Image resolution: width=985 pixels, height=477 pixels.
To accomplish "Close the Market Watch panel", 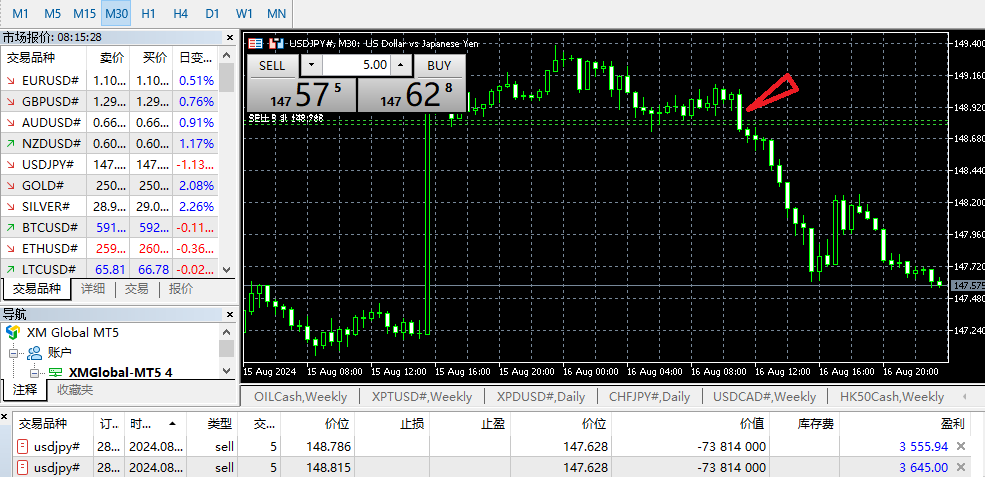I will [230, 37].
